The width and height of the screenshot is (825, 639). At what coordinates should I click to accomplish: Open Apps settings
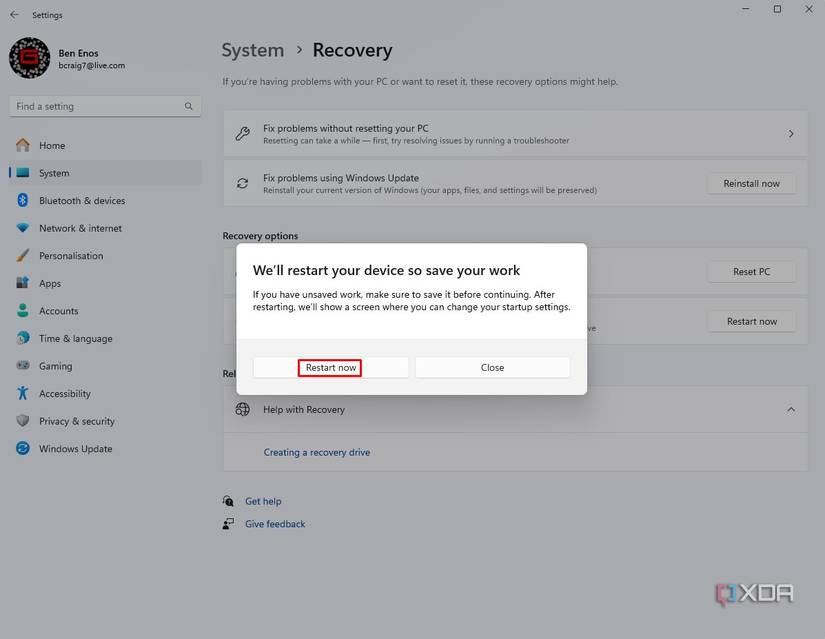[105, 283]
